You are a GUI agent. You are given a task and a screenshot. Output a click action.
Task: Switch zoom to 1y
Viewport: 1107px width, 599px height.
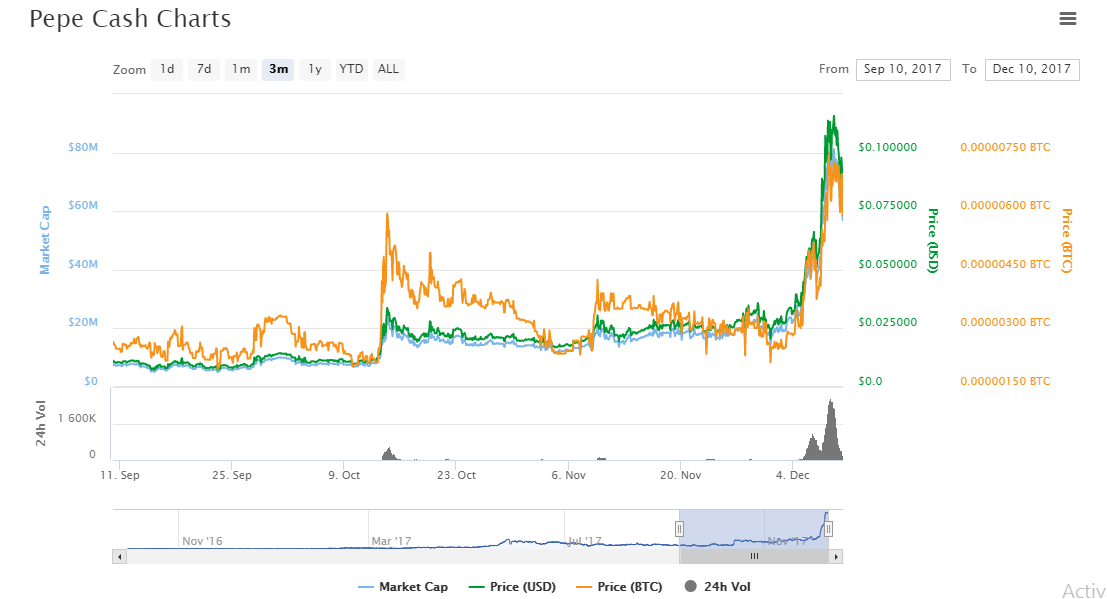point(314,69)
